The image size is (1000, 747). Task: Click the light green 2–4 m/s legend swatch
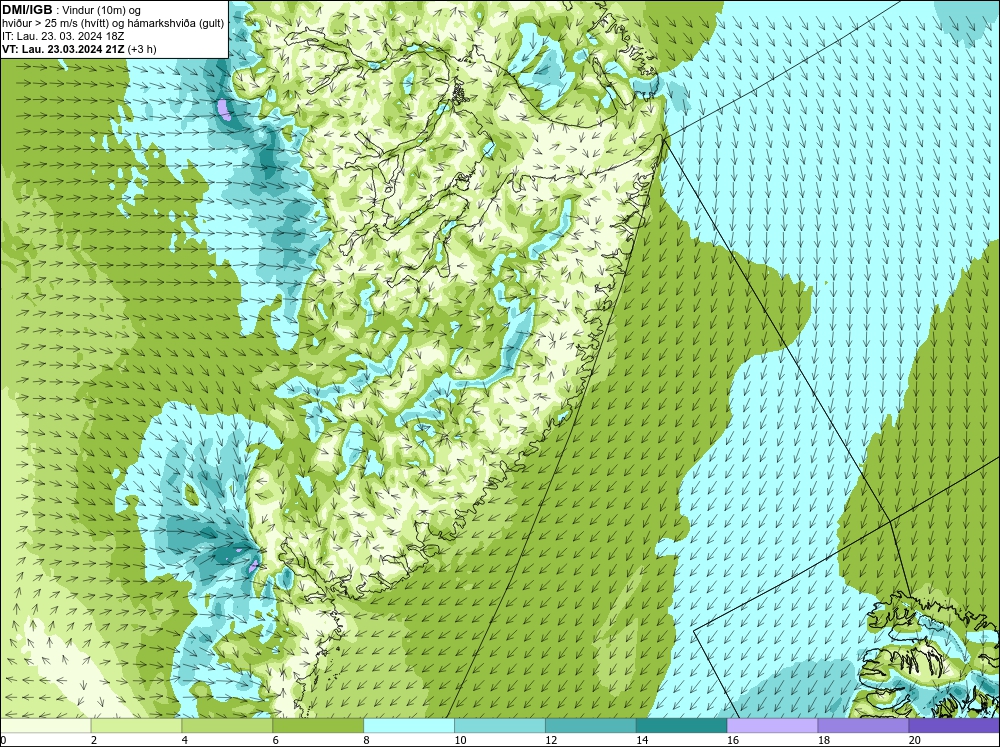136,725
